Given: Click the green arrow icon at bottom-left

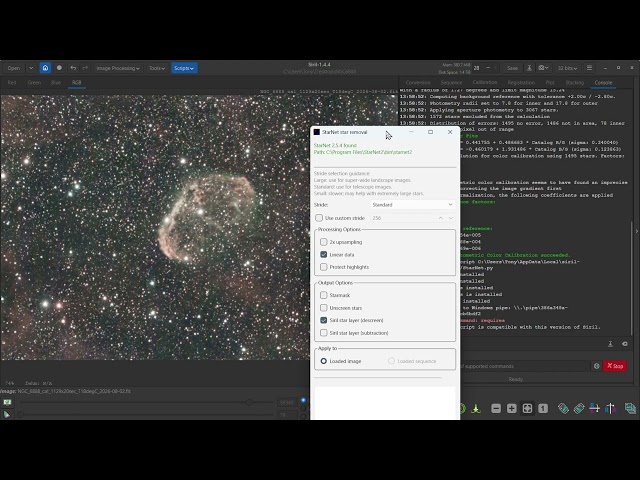Looking at the screenshot, I should pos(7,414).
